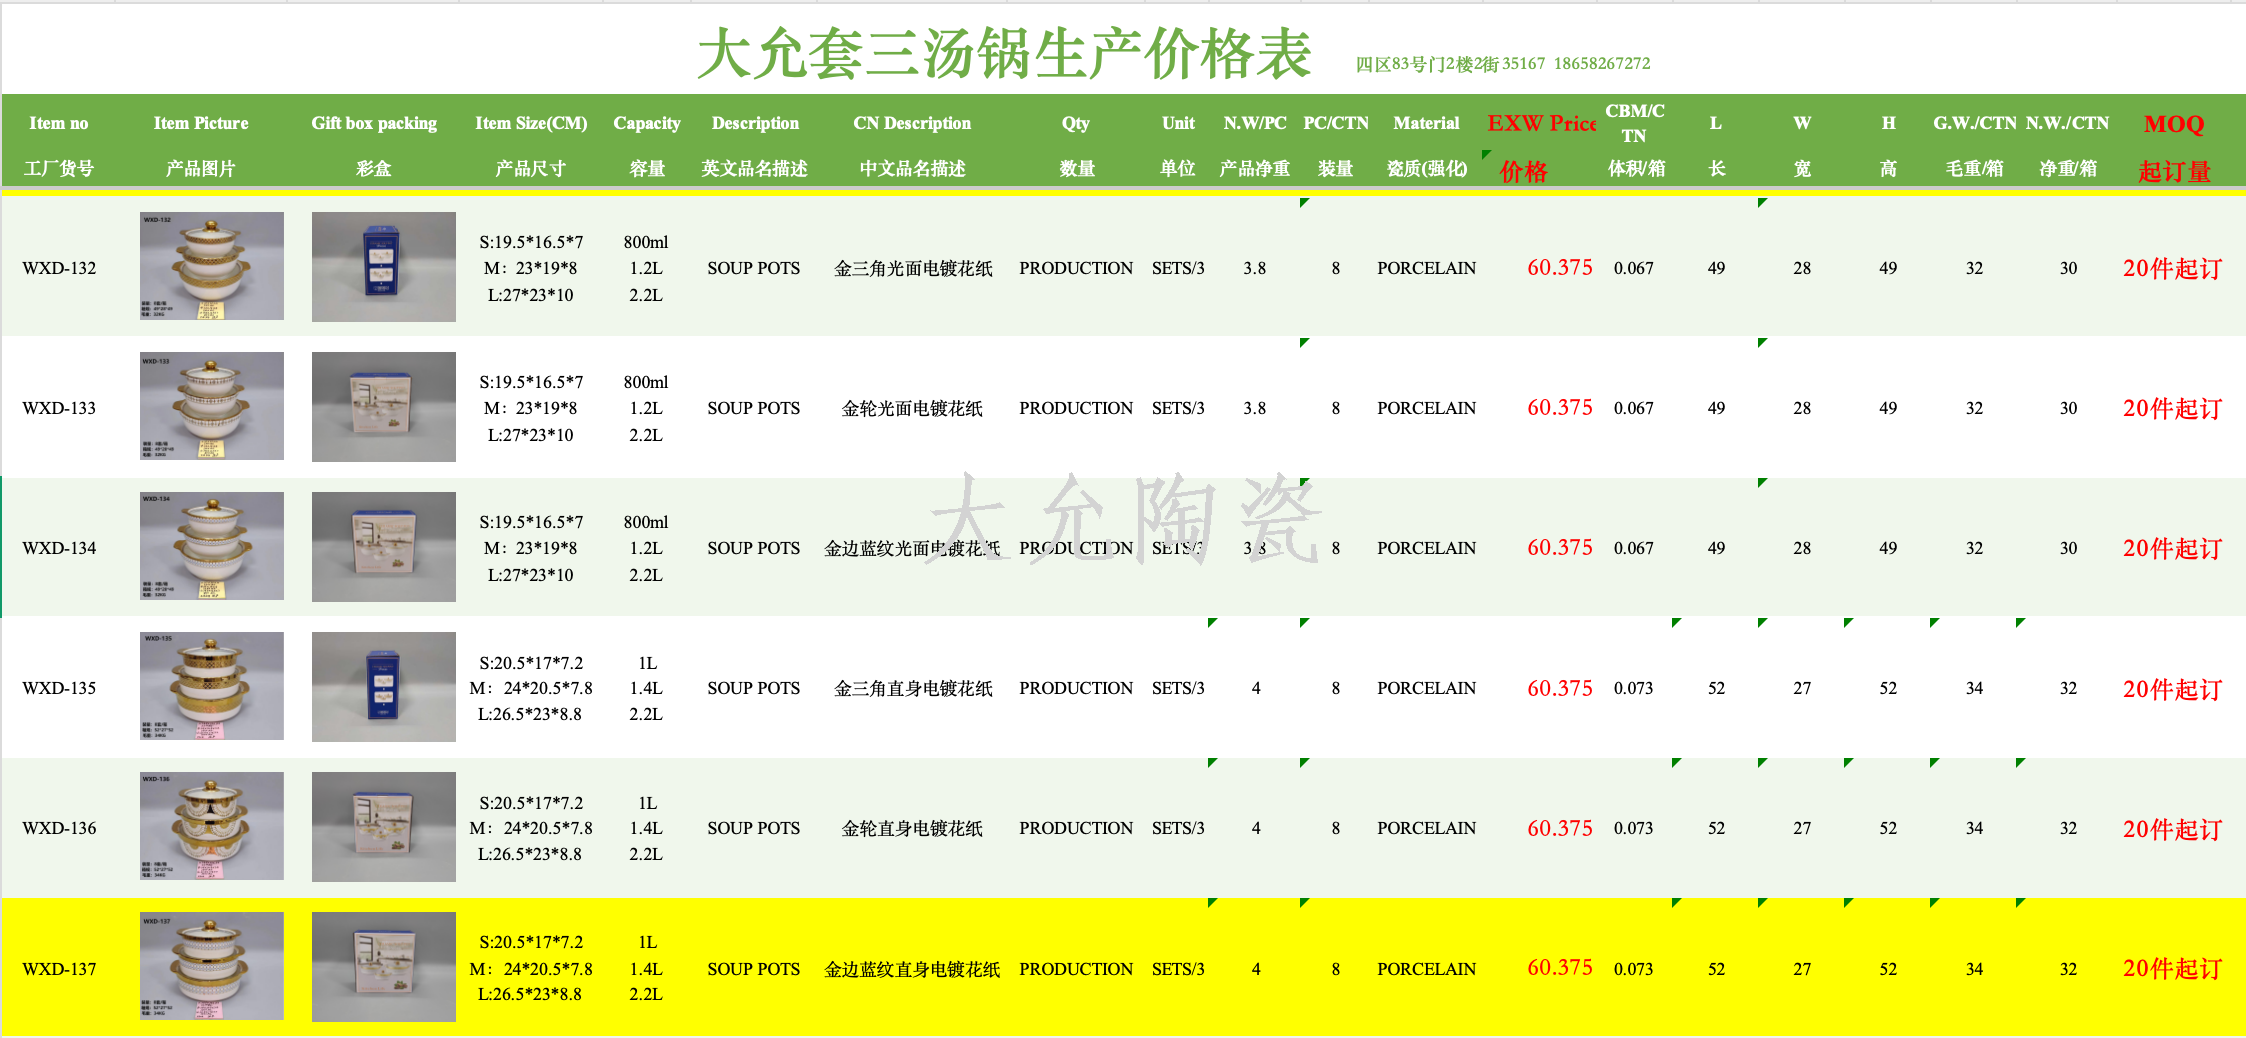Click the 20件起订 cell in WXD-136 row
The width and height of the screenshot is (2246, 1038).
2171,829
